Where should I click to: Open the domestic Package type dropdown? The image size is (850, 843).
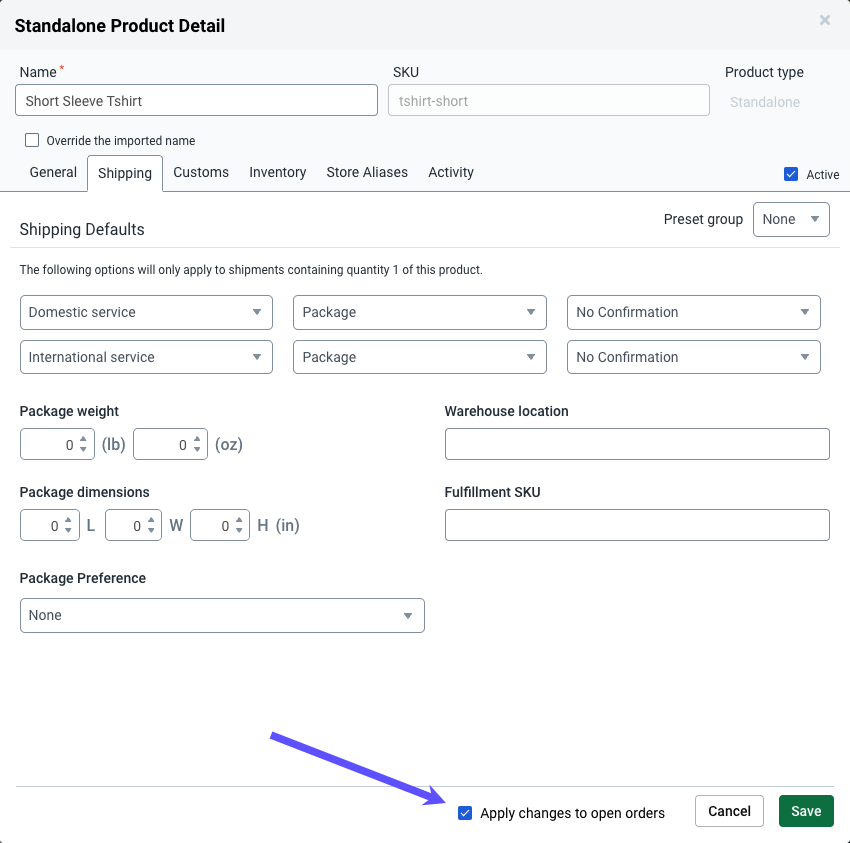[419, 312]
